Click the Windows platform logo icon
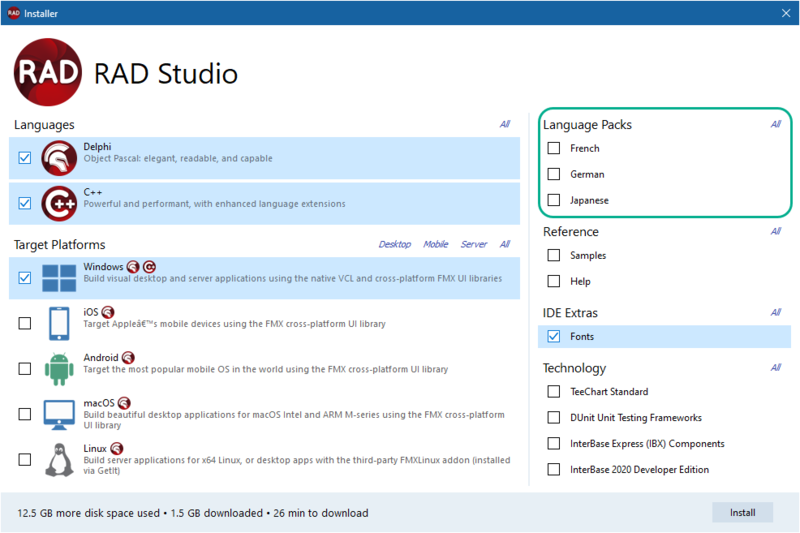Screen dimensions: 800x533 point(59,278)
